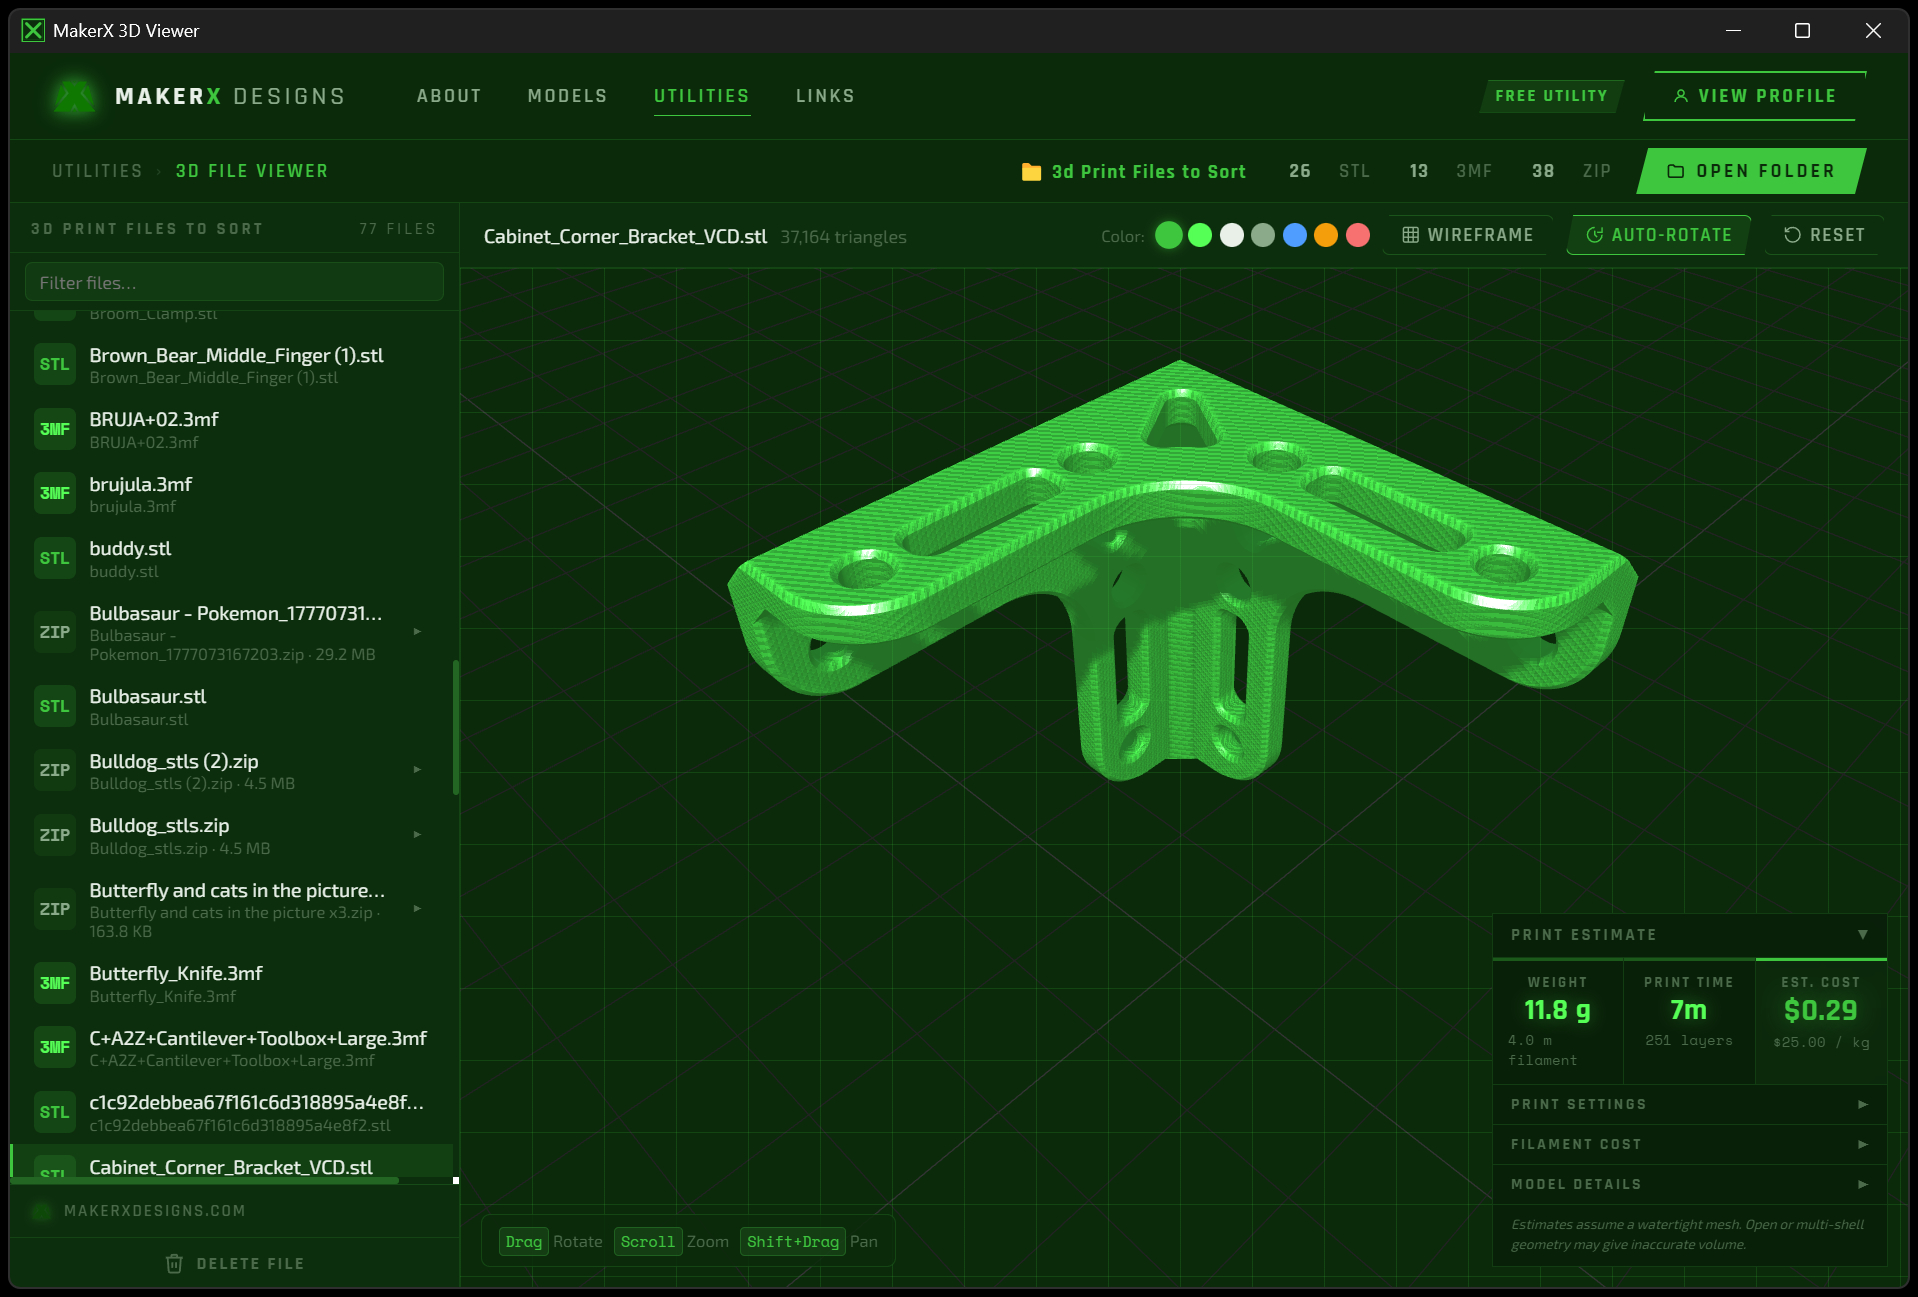Select the gray-green color swatch

click(1263, 235)
